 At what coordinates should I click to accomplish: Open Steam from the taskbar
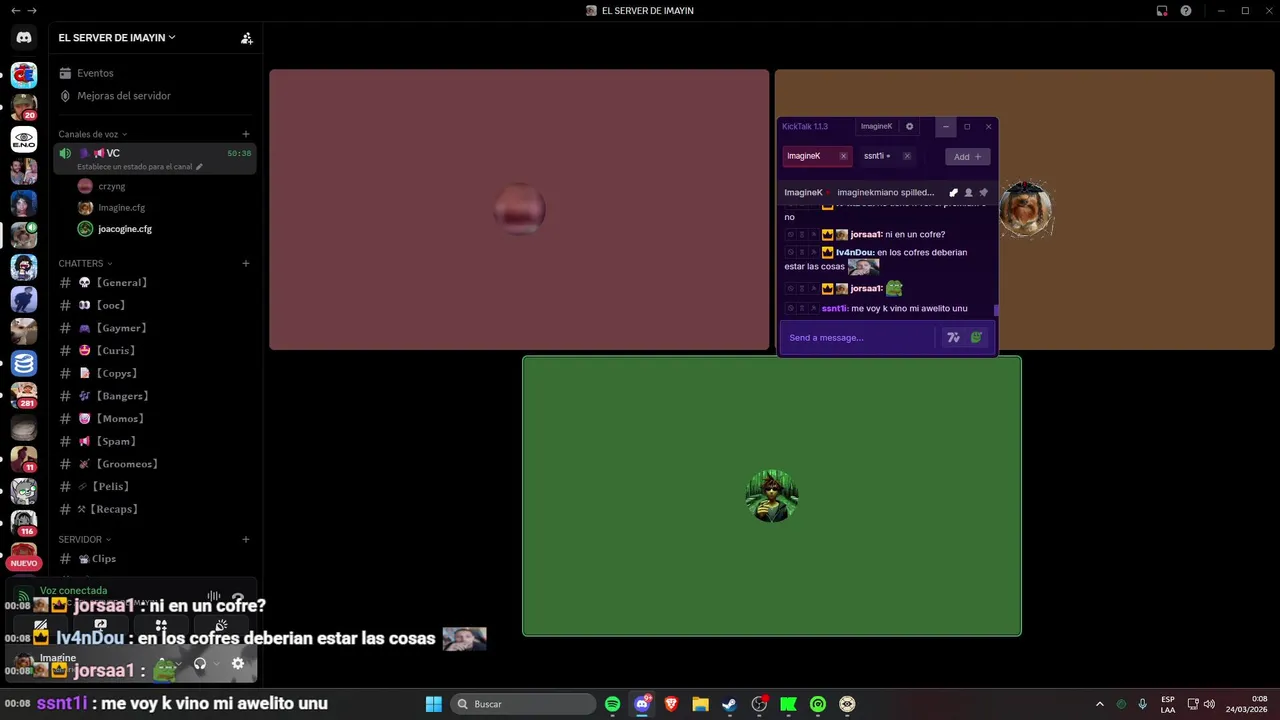click(x=730, y=704)
